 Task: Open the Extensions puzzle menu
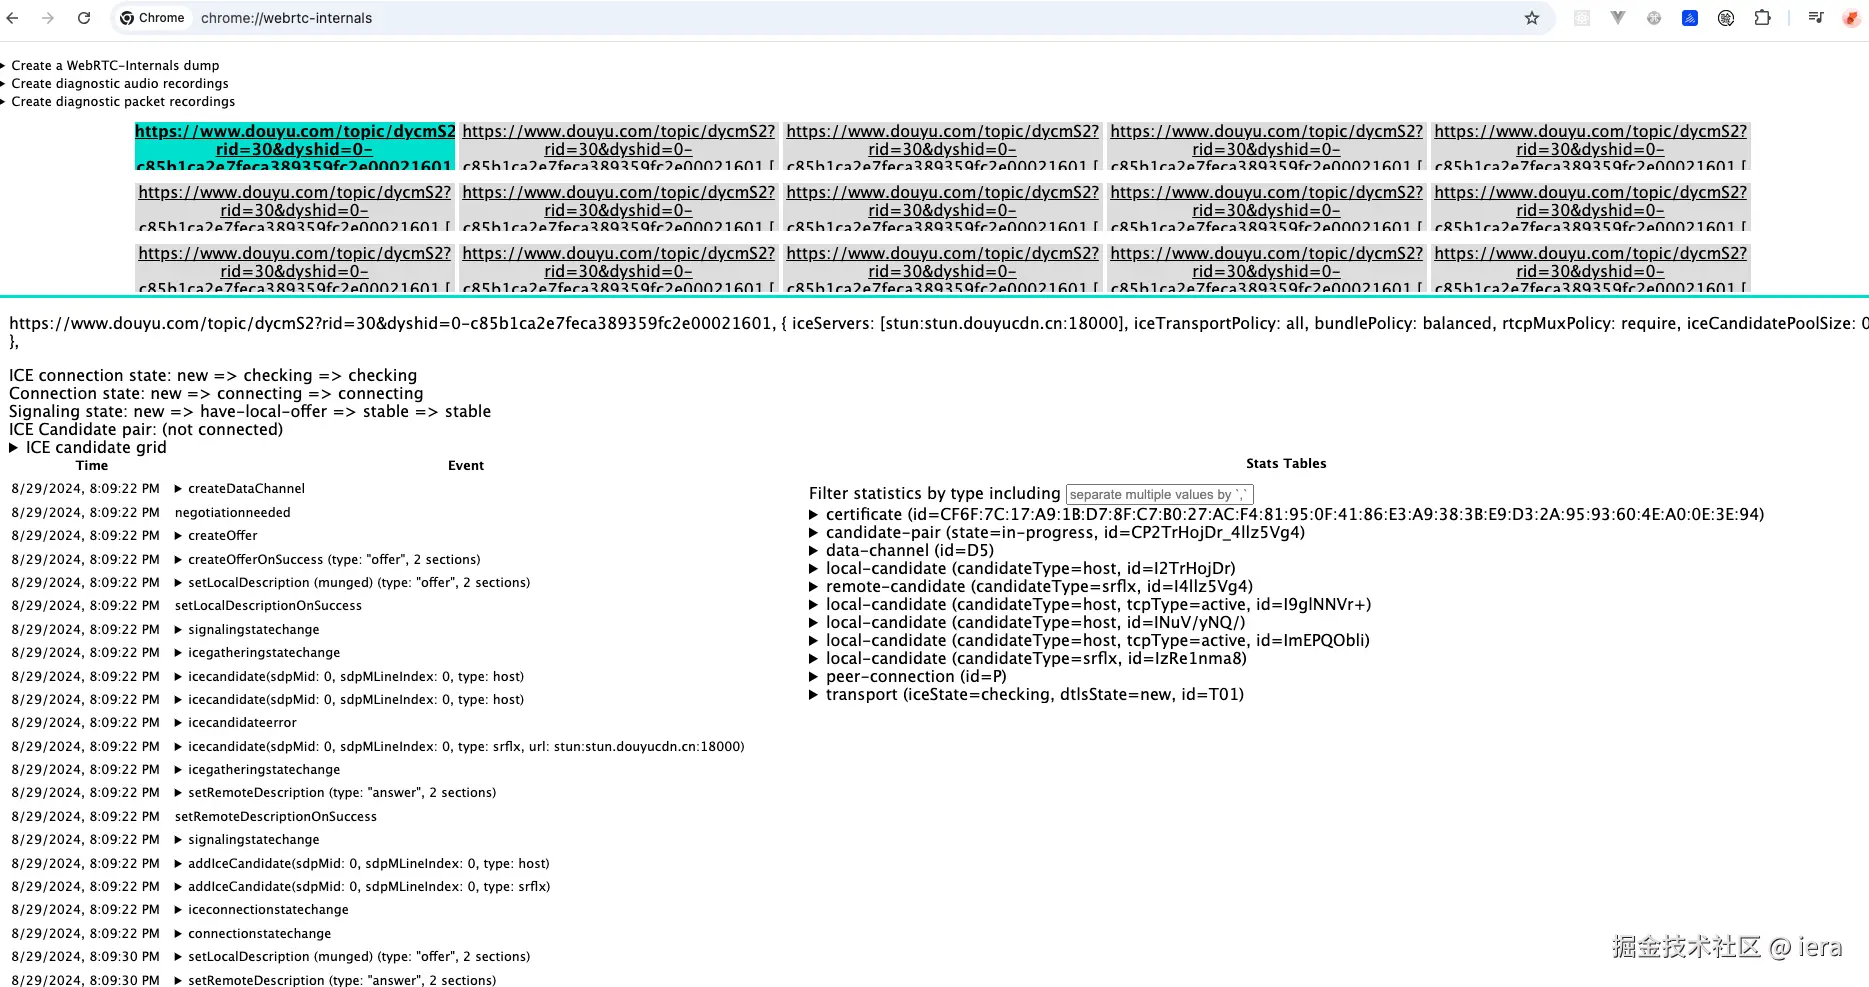pyautogui.click(x=1762, y=18)
